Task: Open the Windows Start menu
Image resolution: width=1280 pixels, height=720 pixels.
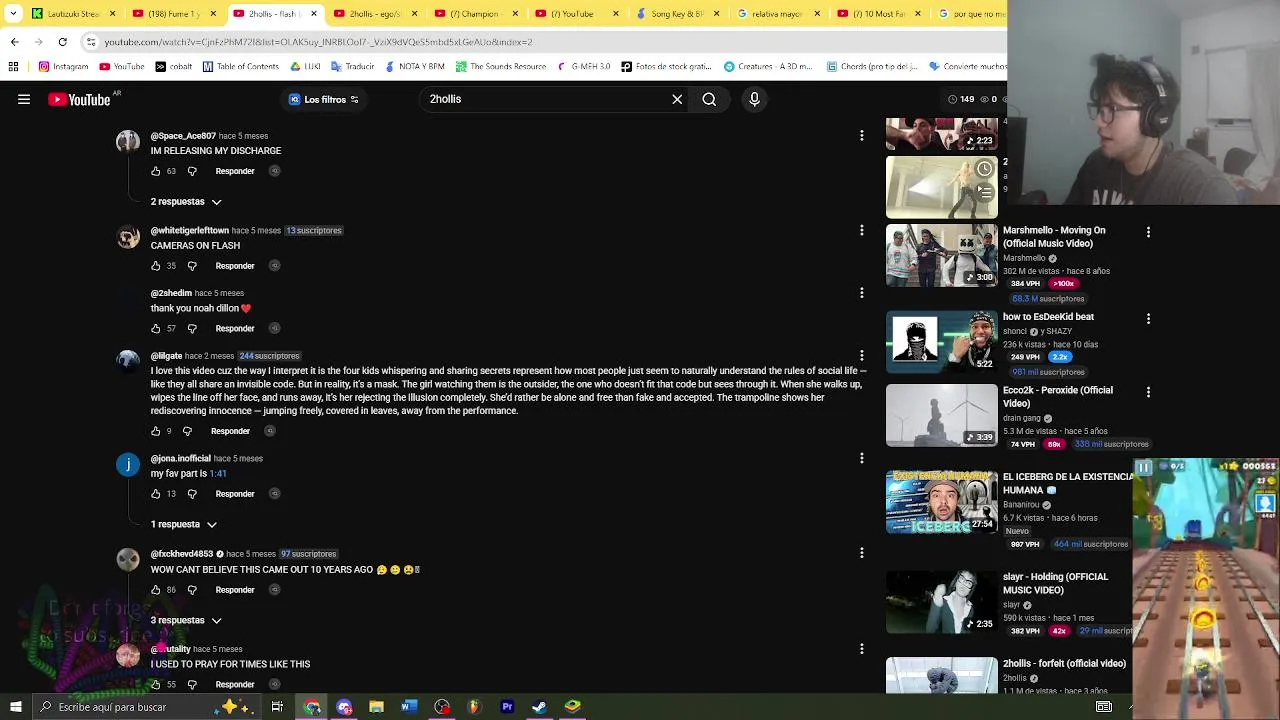Action: (x=15, y=707)
